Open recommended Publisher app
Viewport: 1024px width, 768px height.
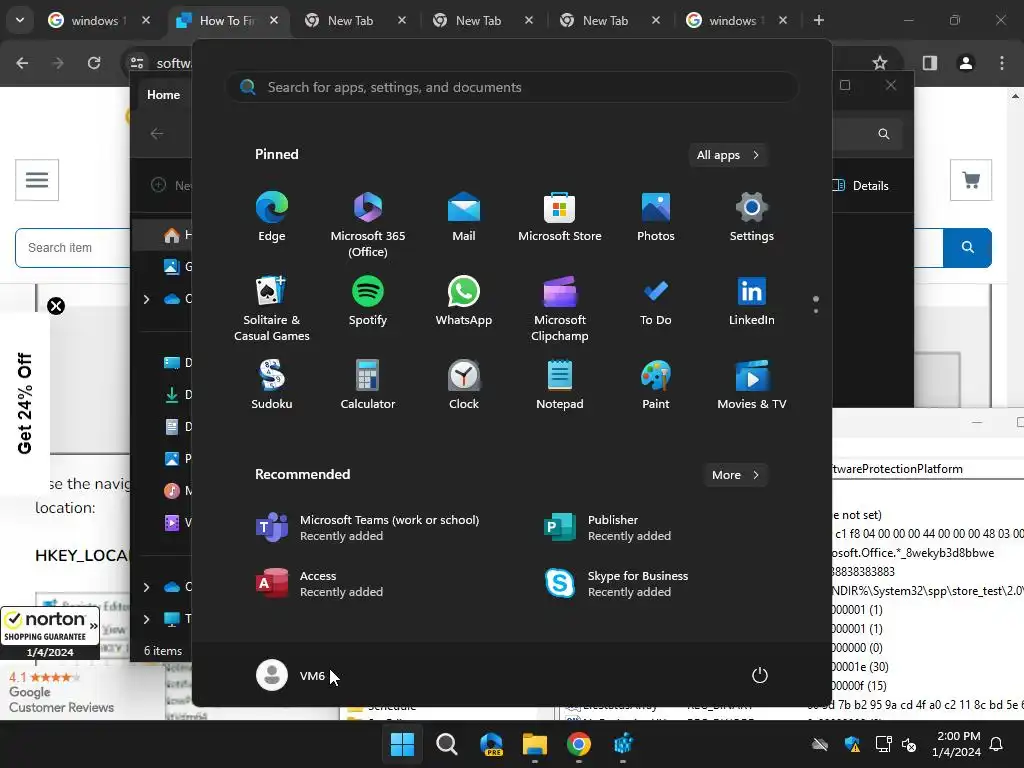click(607, 528)
